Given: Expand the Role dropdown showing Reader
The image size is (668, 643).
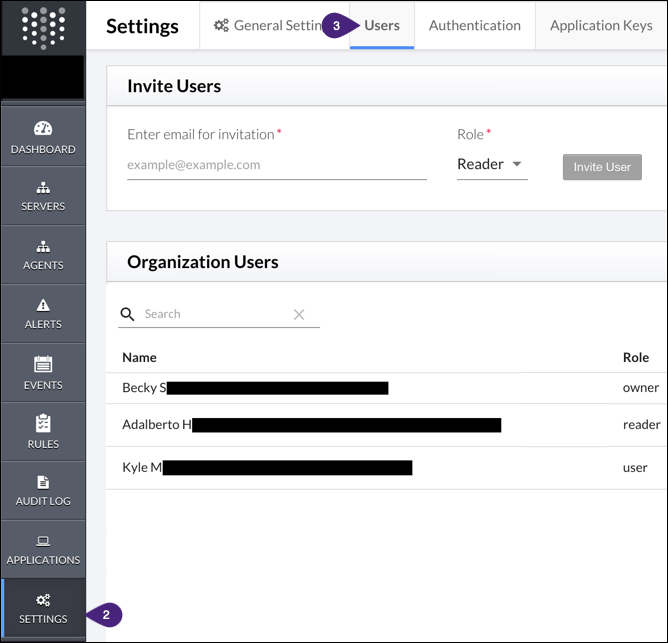Looking at the screenshot, I should (491, 164).
